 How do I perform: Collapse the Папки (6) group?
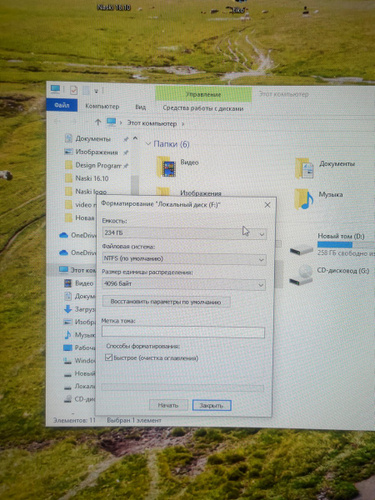coord(148,144)
